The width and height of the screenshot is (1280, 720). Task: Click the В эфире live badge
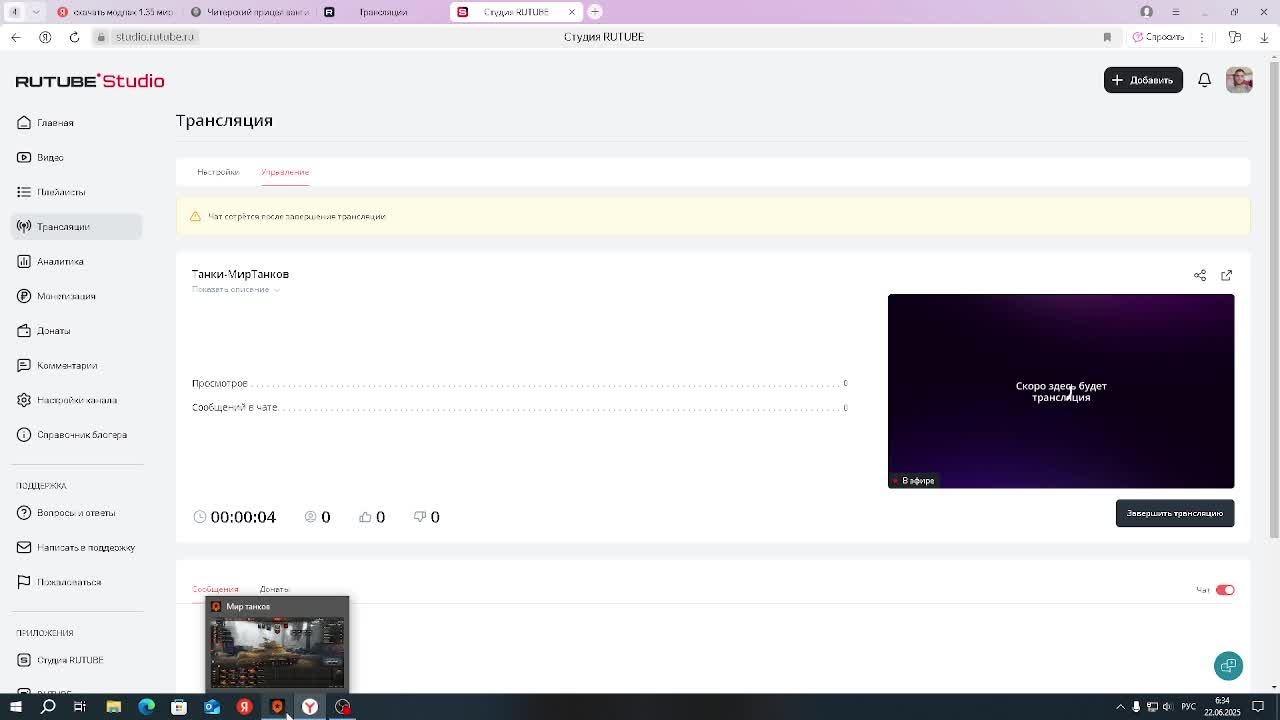click(x=914, y=481)
